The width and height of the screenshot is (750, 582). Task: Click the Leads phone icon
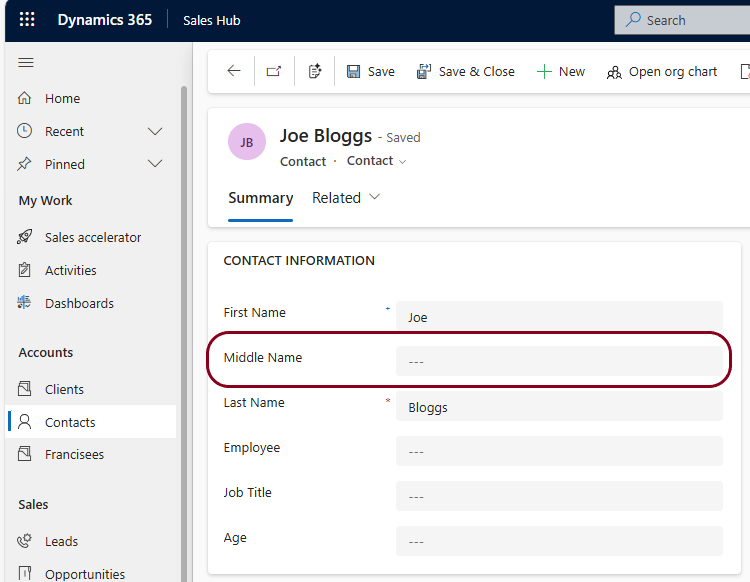coord(24,540)
